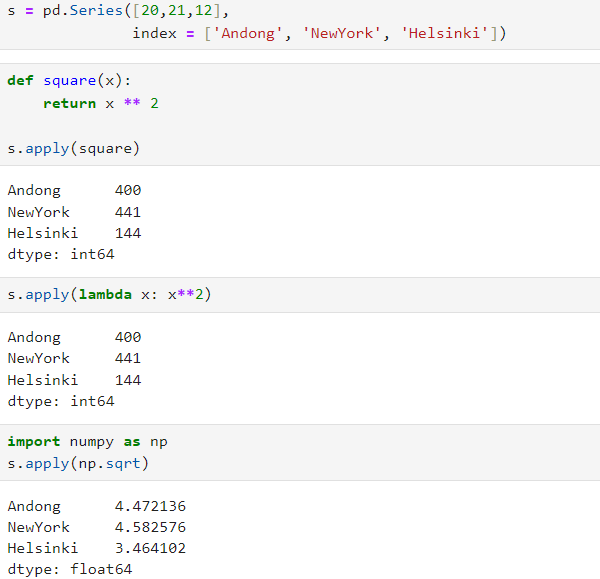Click 'dtype: float64' output text
The height and width of the screenshot is (579, 600).
pos(70,569)
